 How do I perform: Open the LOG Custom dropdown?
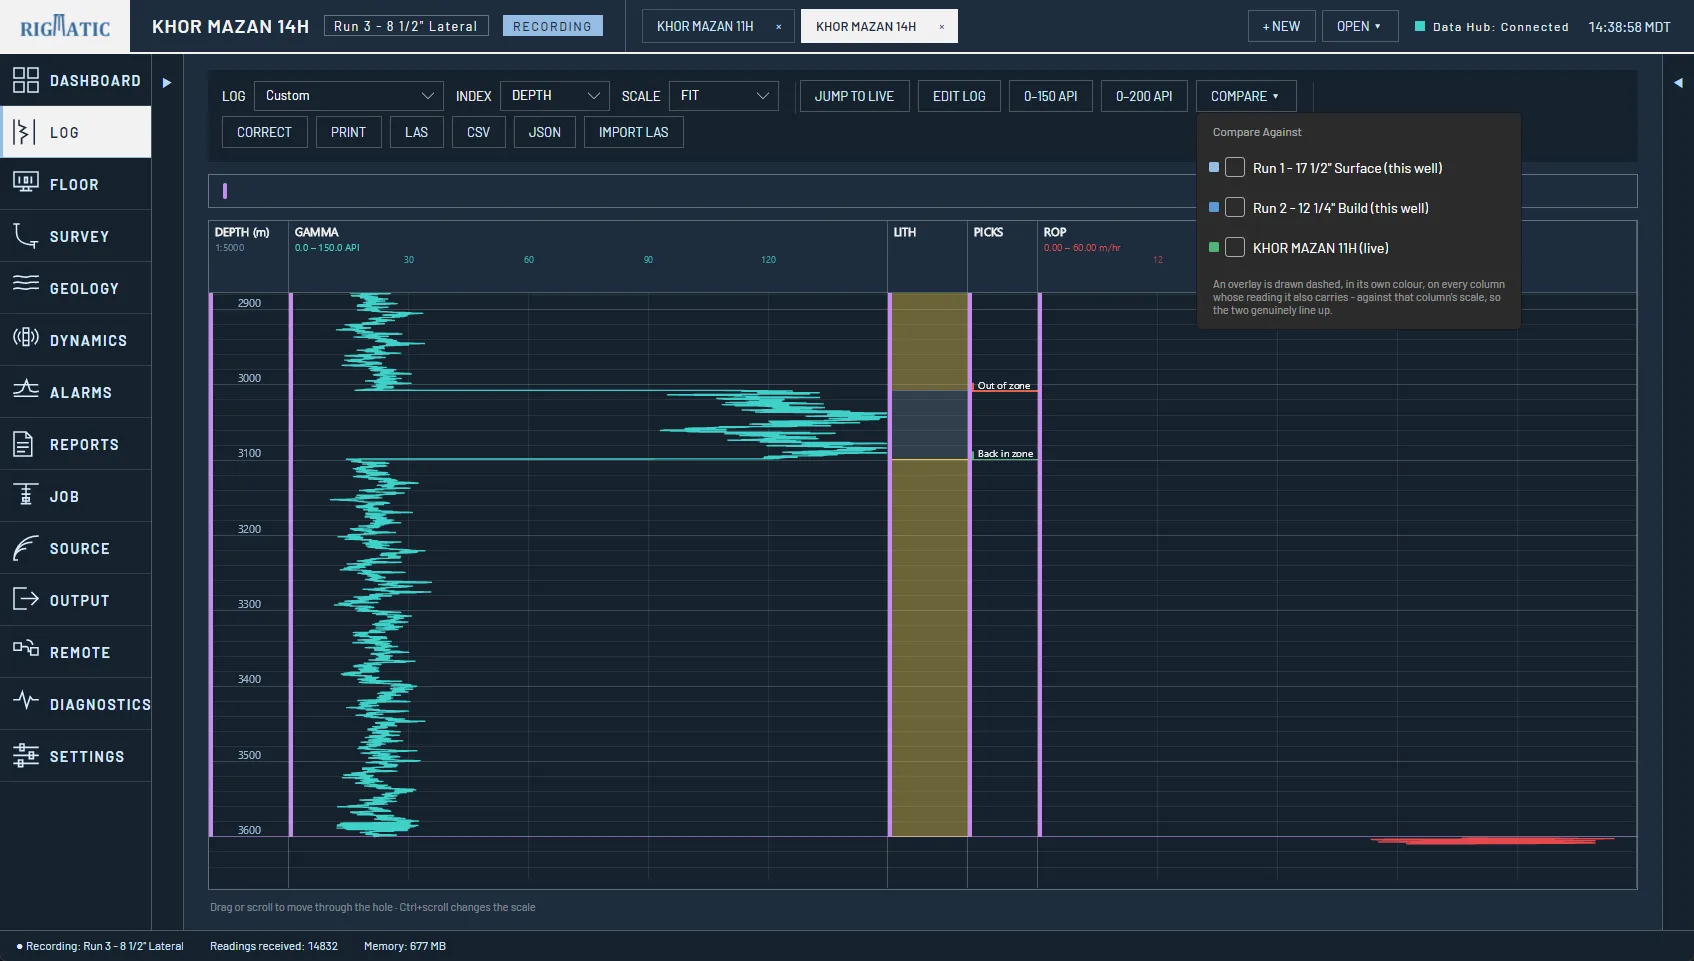click(x=349, y=96)
